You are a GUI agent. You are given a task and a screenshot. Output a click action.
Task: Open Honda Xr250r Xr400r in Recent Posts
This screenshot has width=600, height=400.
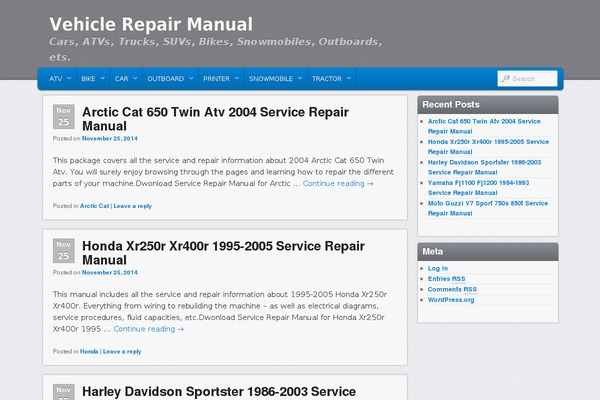tap(488, 147)
